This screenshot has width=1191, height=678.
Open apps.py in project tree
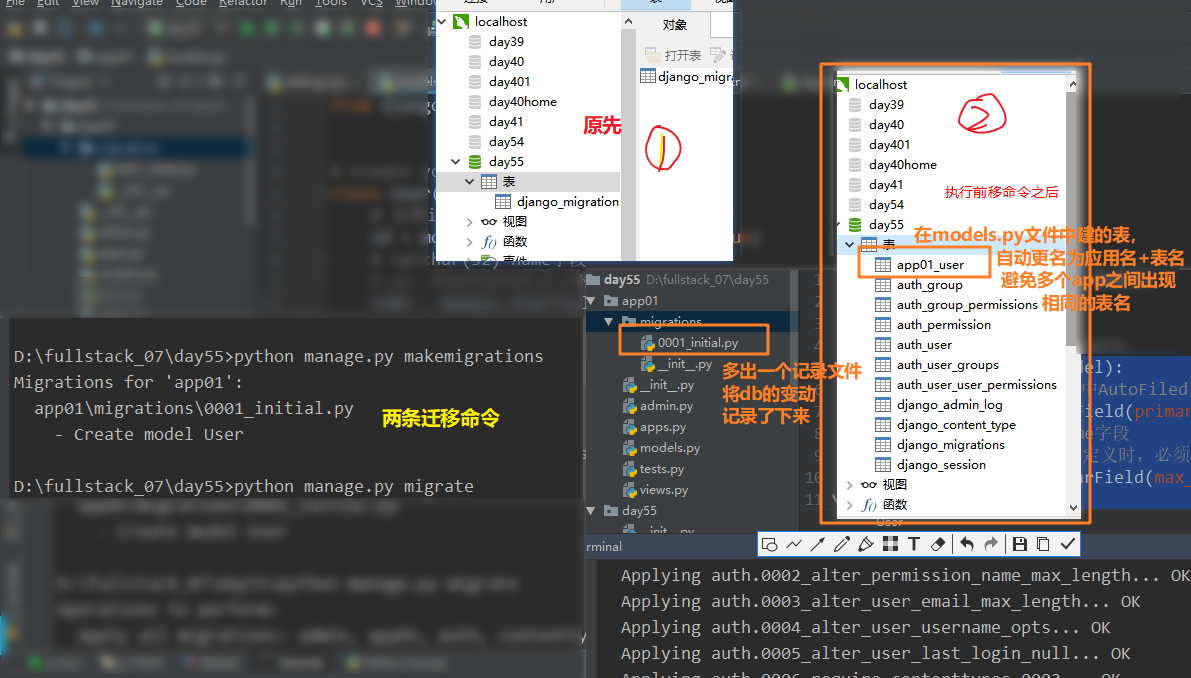[662, 427]
